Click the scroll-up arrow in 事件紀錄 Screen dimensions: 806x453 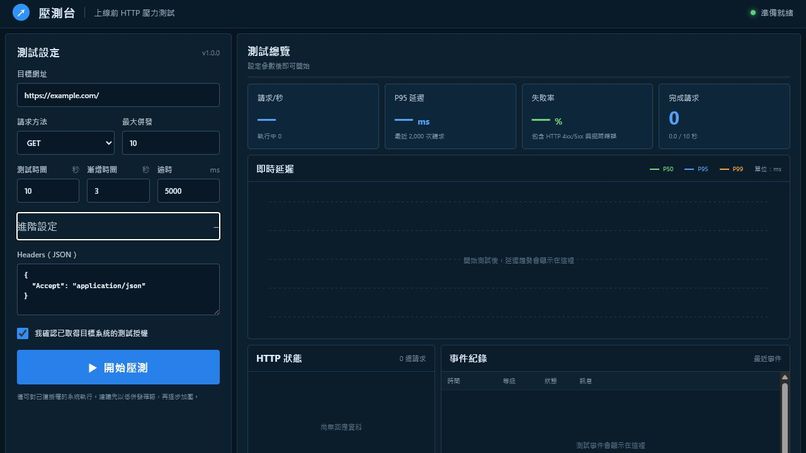(x=785, y=377)
